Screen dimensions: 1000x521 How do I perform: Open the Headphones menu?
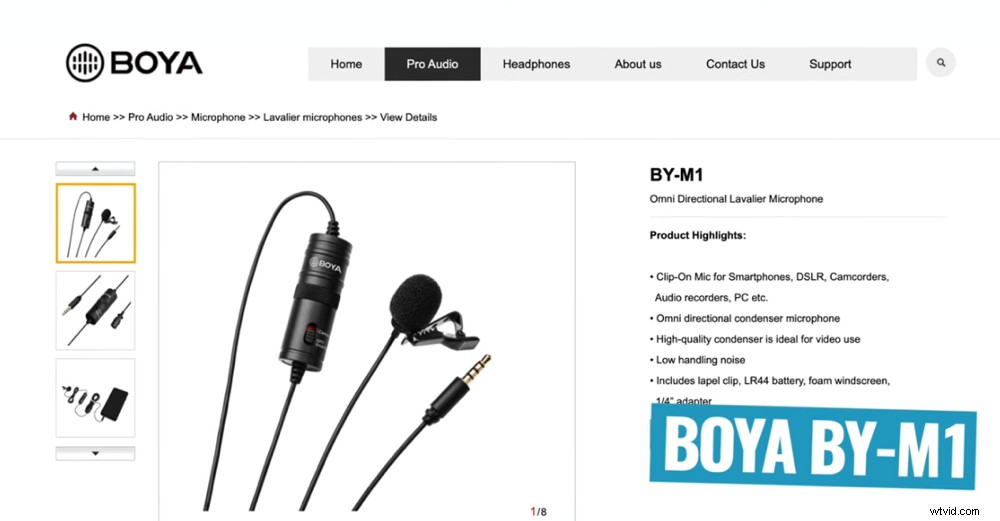point(536,64)
